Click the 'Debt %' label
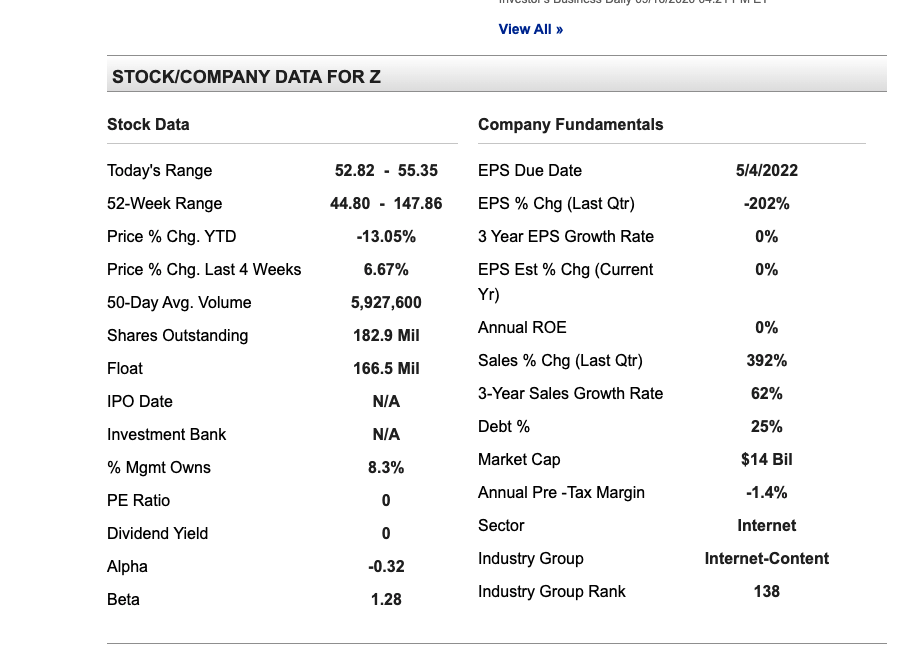The height and width of the screenshot is (646, 900). point(504,427)
